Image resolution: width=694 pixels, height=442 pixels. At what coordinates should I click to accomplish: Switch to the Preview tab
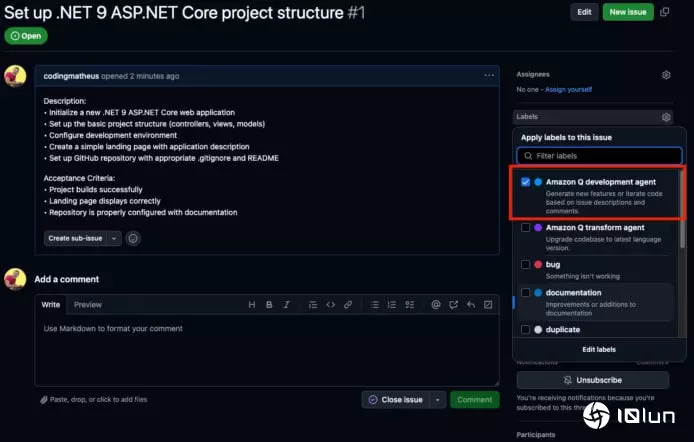(88, 304)
